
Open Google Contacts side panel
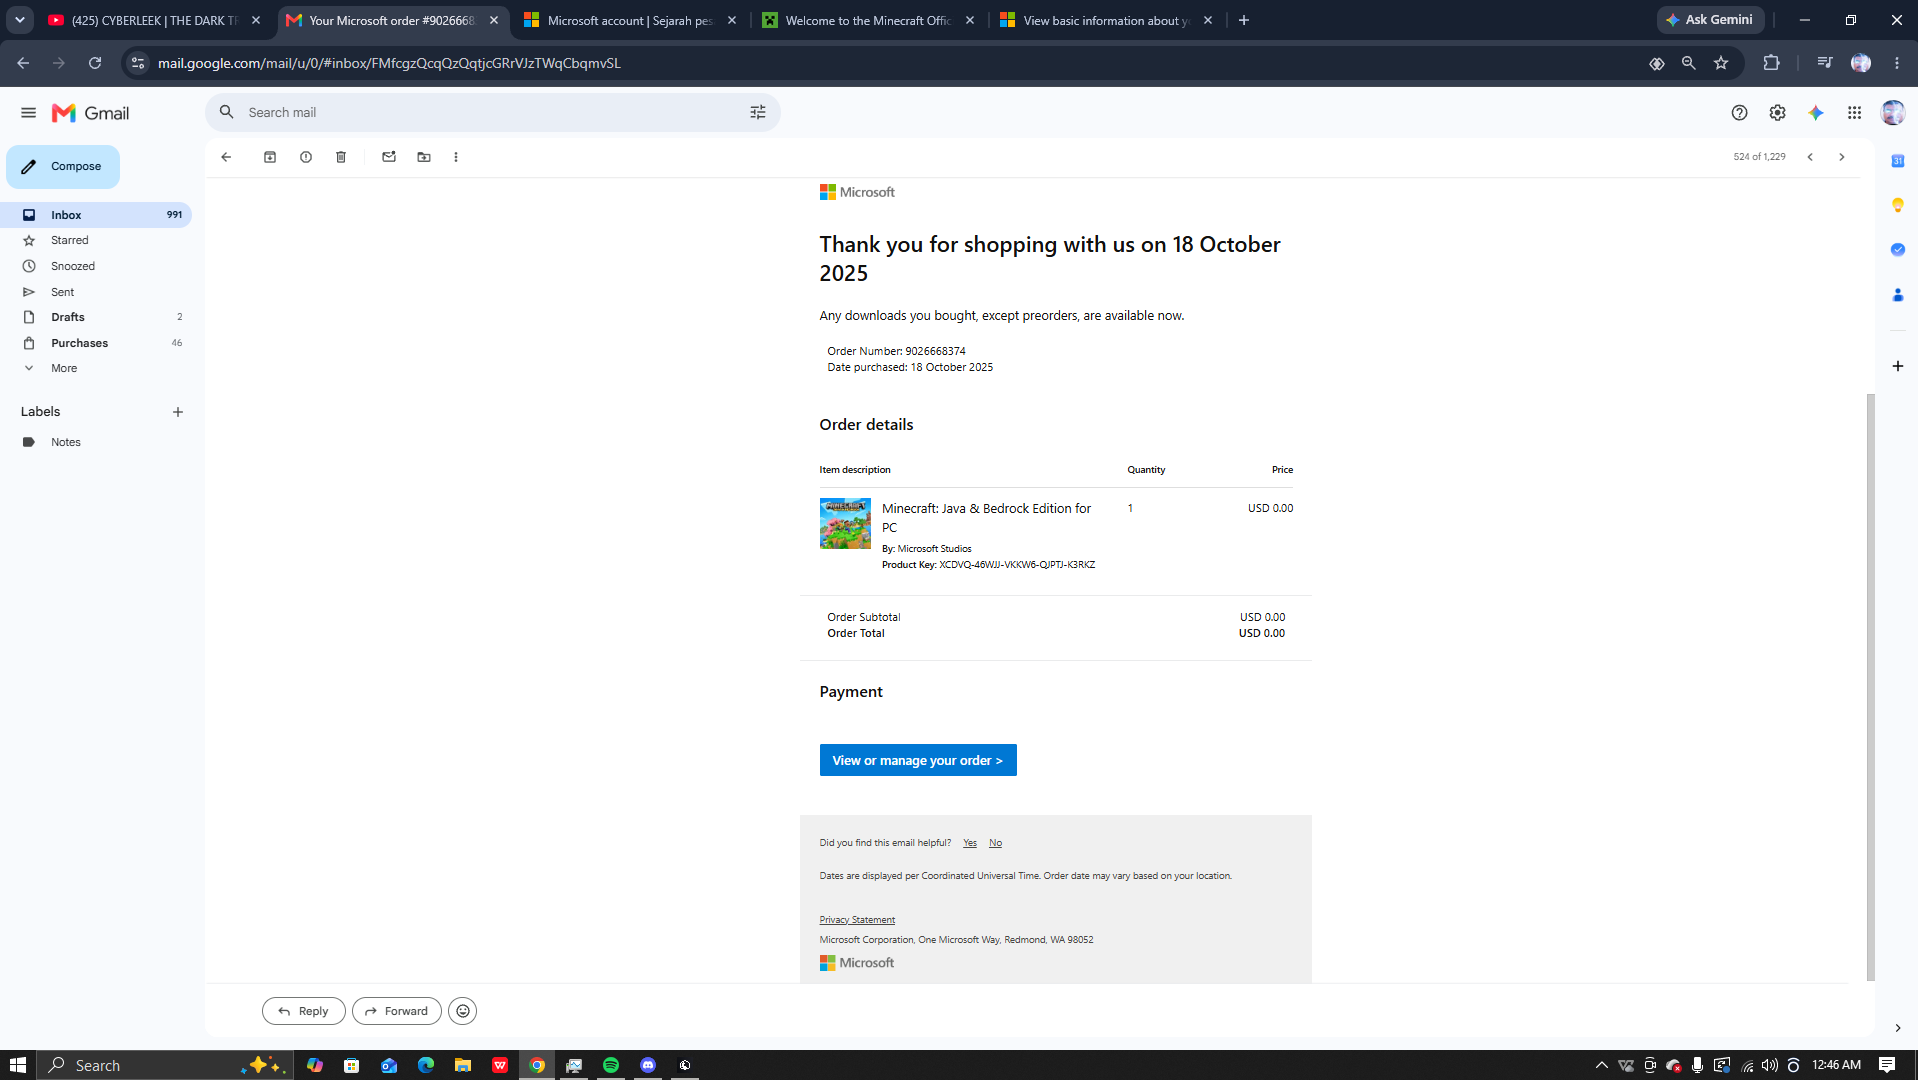tap(1897, 295)
